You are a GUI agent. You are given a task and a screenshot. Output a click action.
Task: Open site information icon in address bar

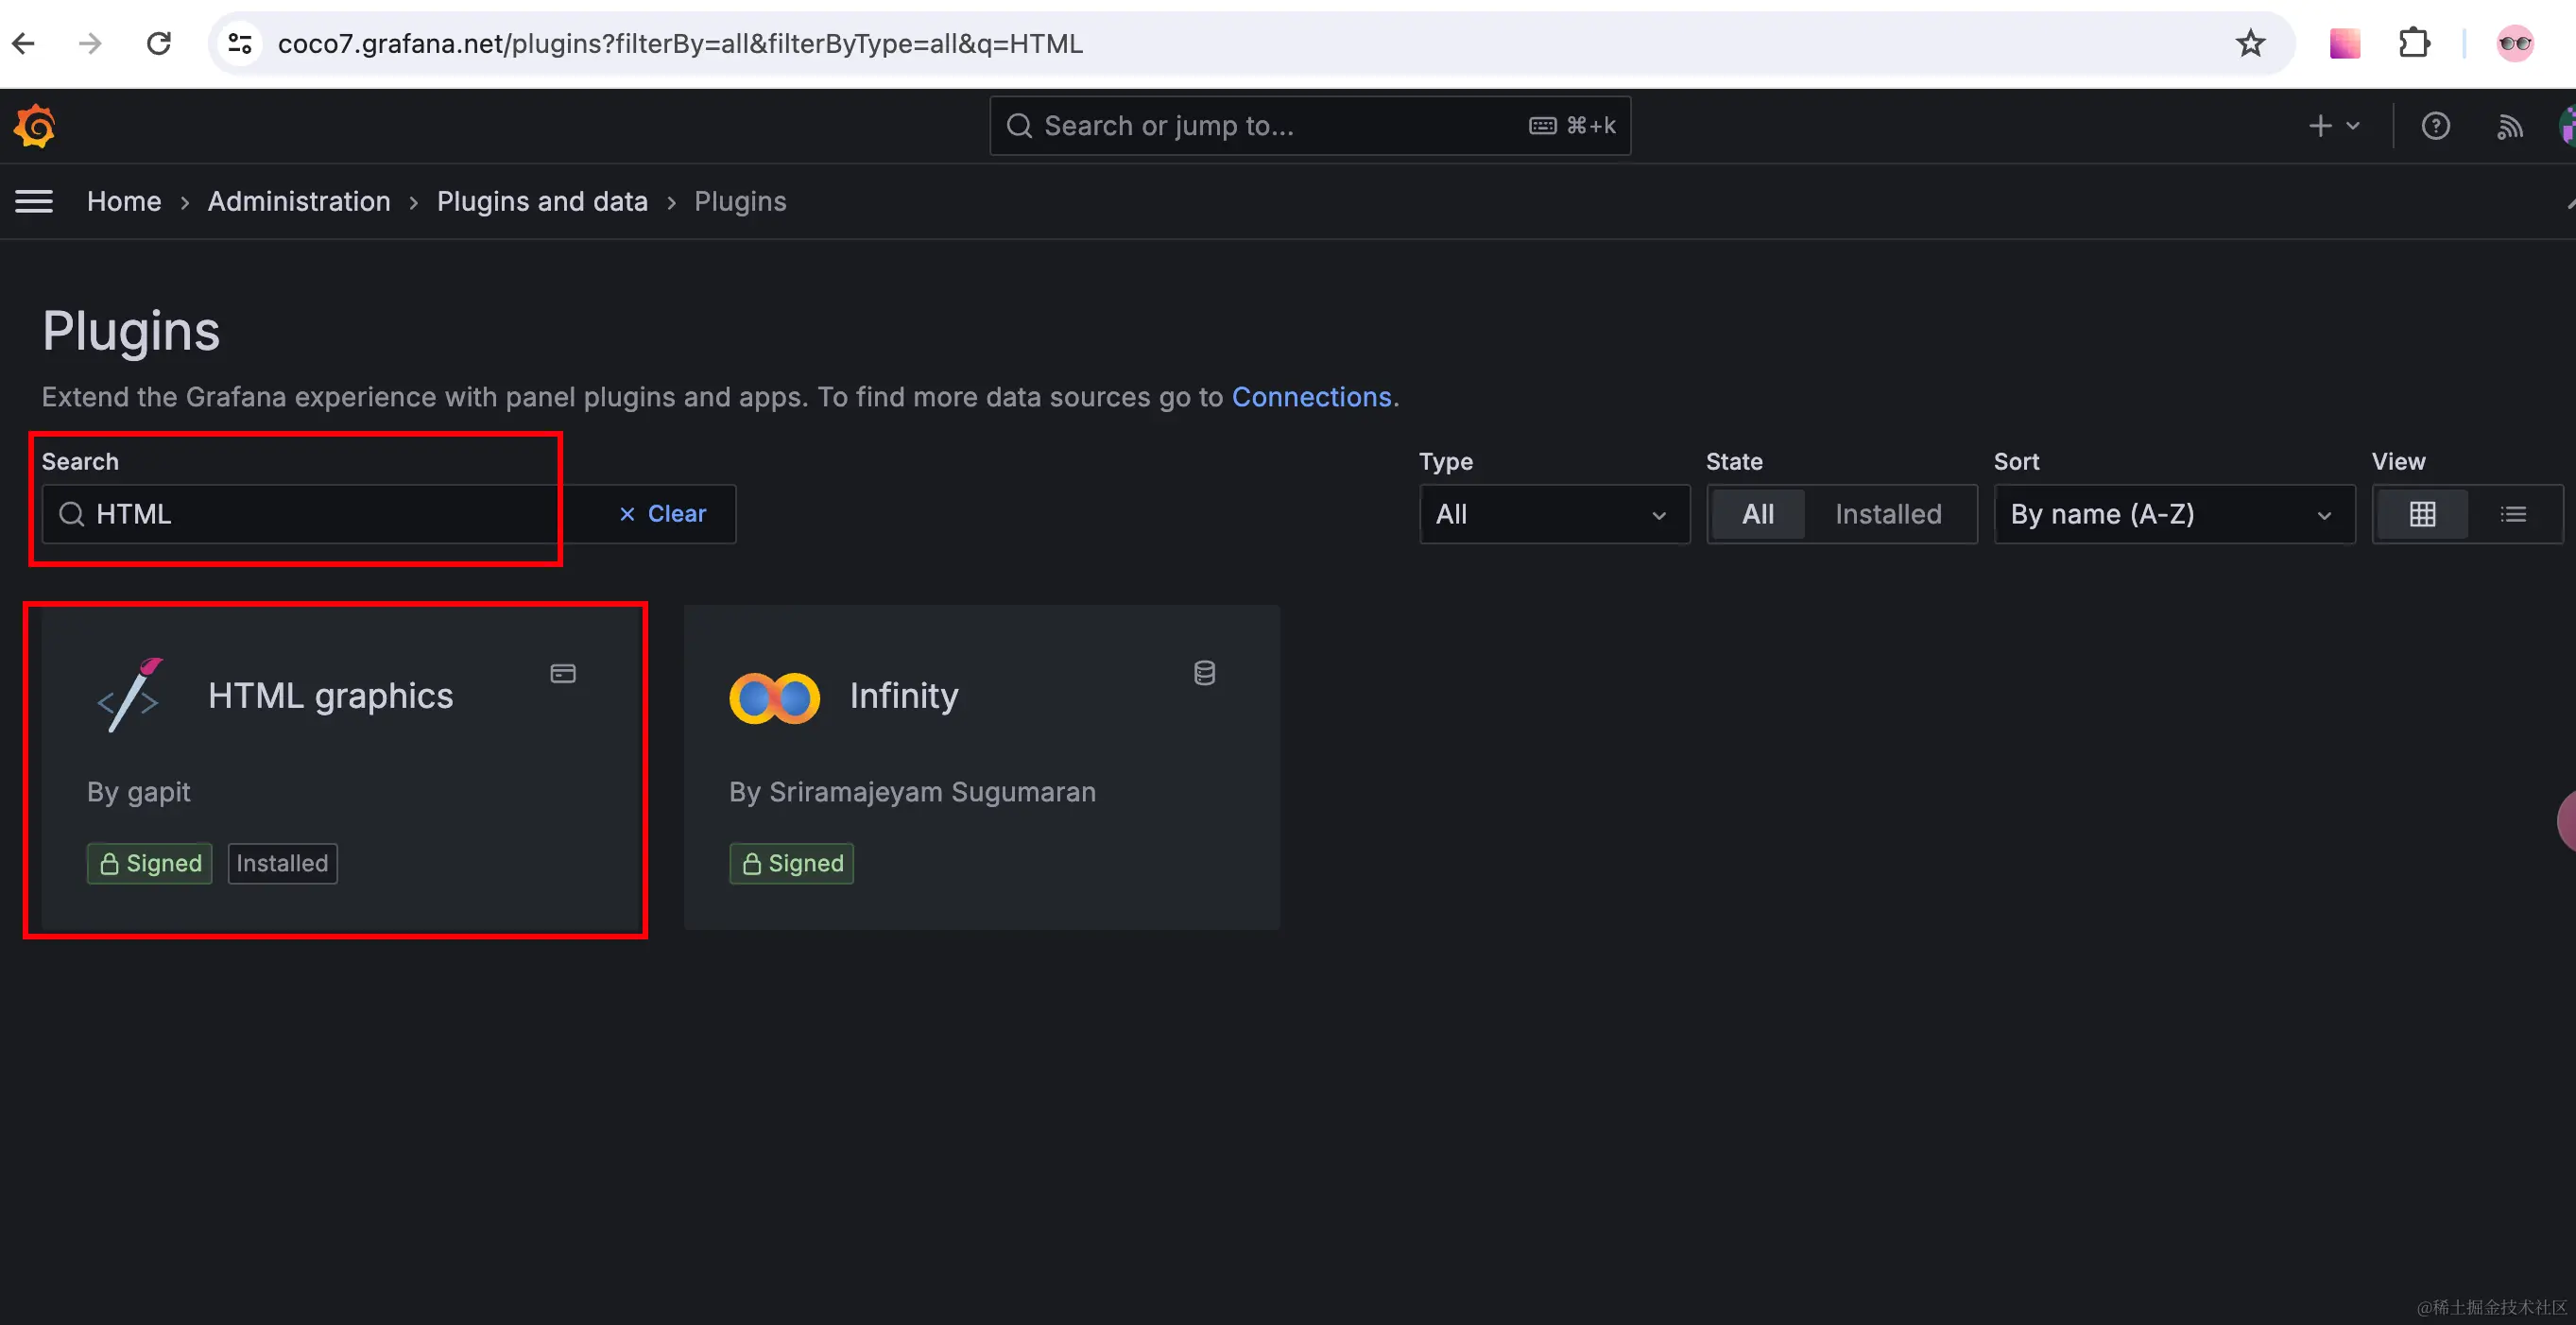(x=240, y=43)
